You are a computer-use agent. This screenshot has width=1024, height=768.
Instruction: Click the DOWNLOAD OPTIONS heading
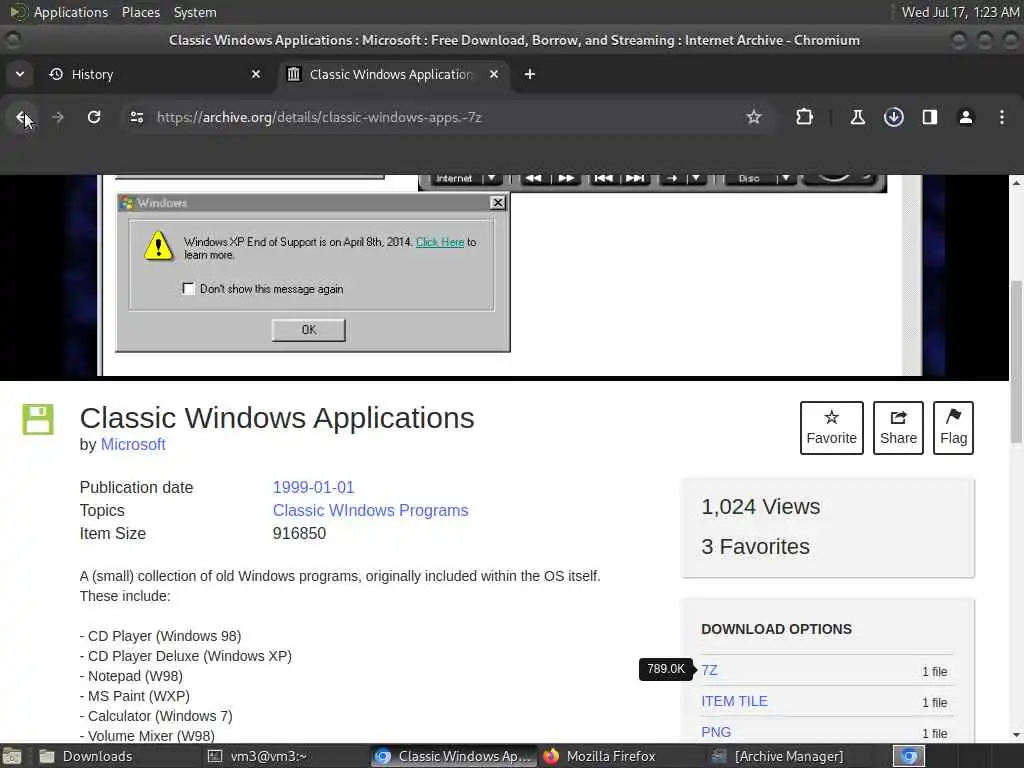[776, 629]
